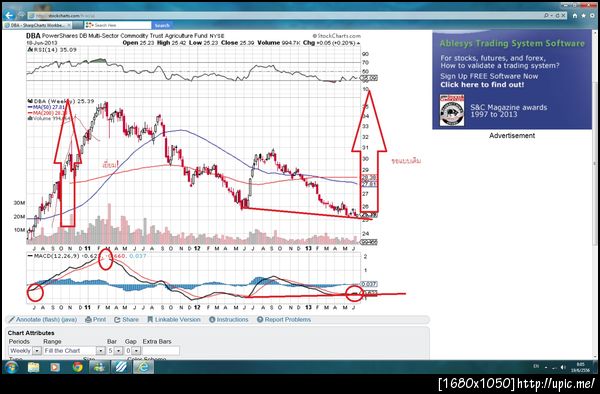This screenshot has height=394, width=600.
Task: Open the Linkable Version link
Action: 178,319
